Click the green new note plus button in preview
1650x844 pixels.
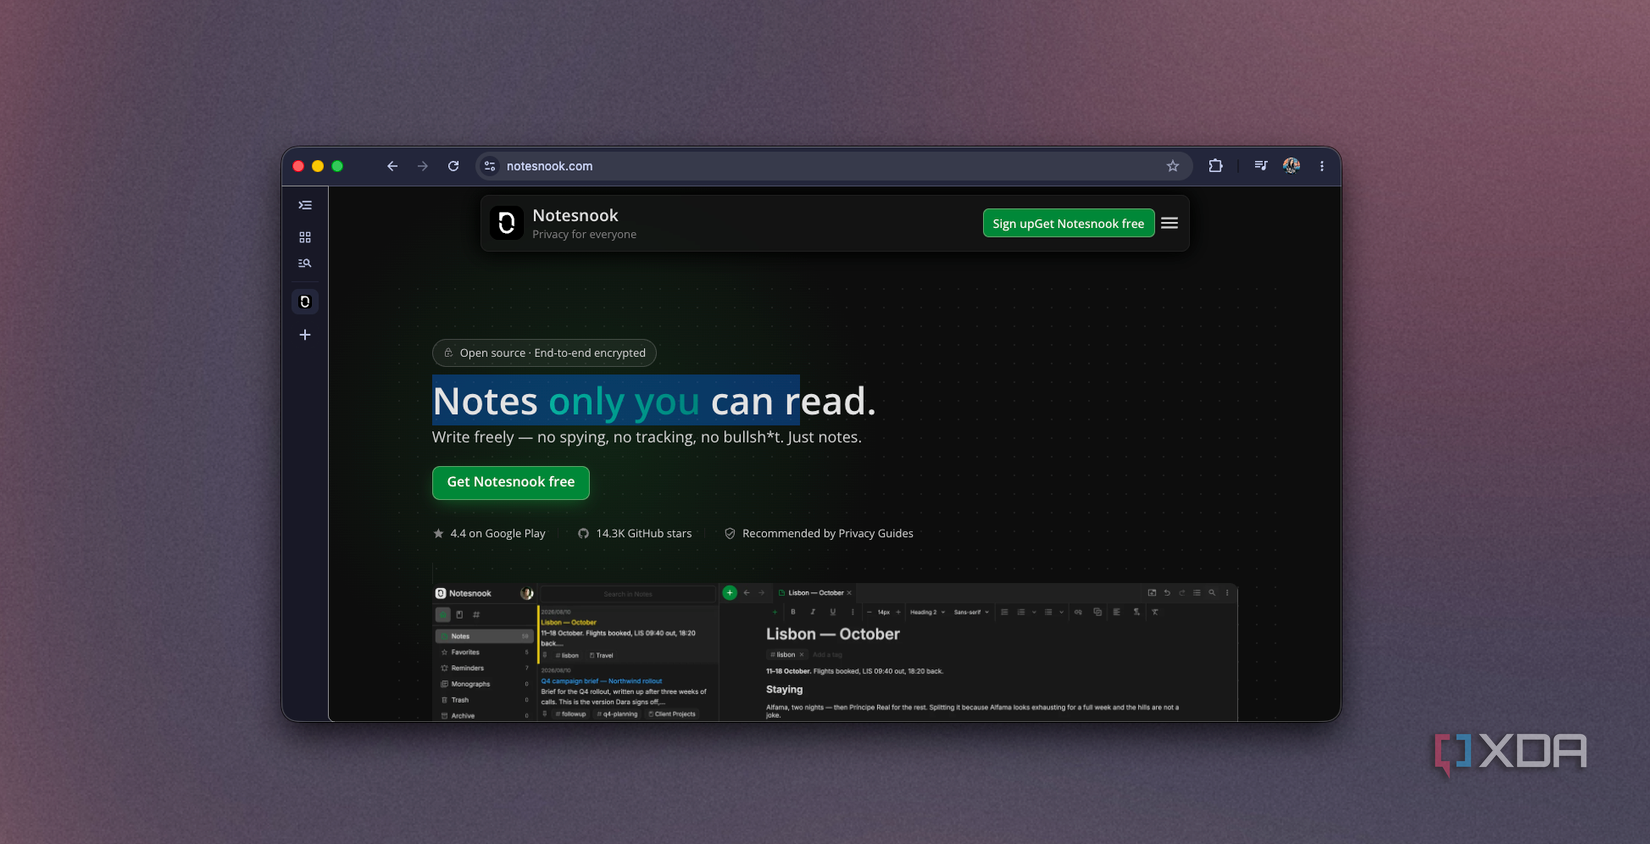[730, 593]
